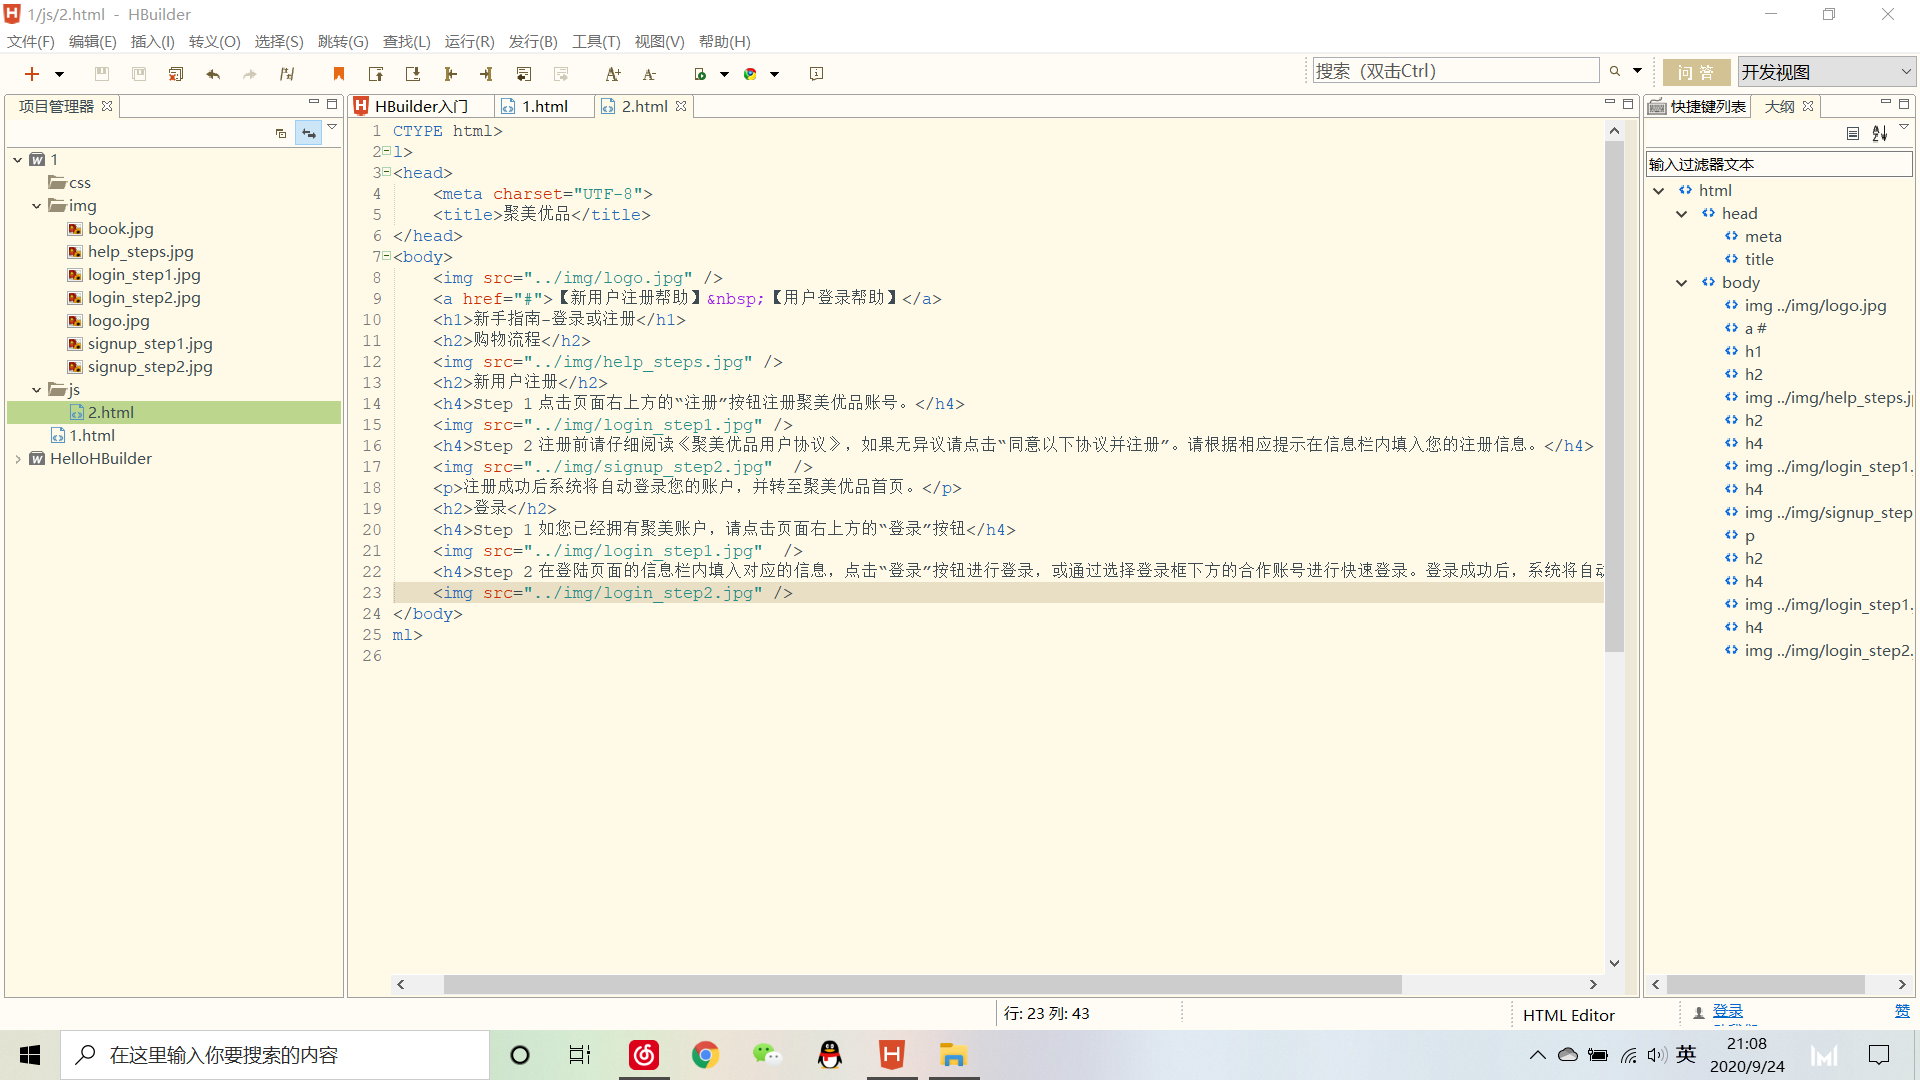Click collapse all icon in project manager
This screenshot has width=1920, height=1080.
(281, 133)
